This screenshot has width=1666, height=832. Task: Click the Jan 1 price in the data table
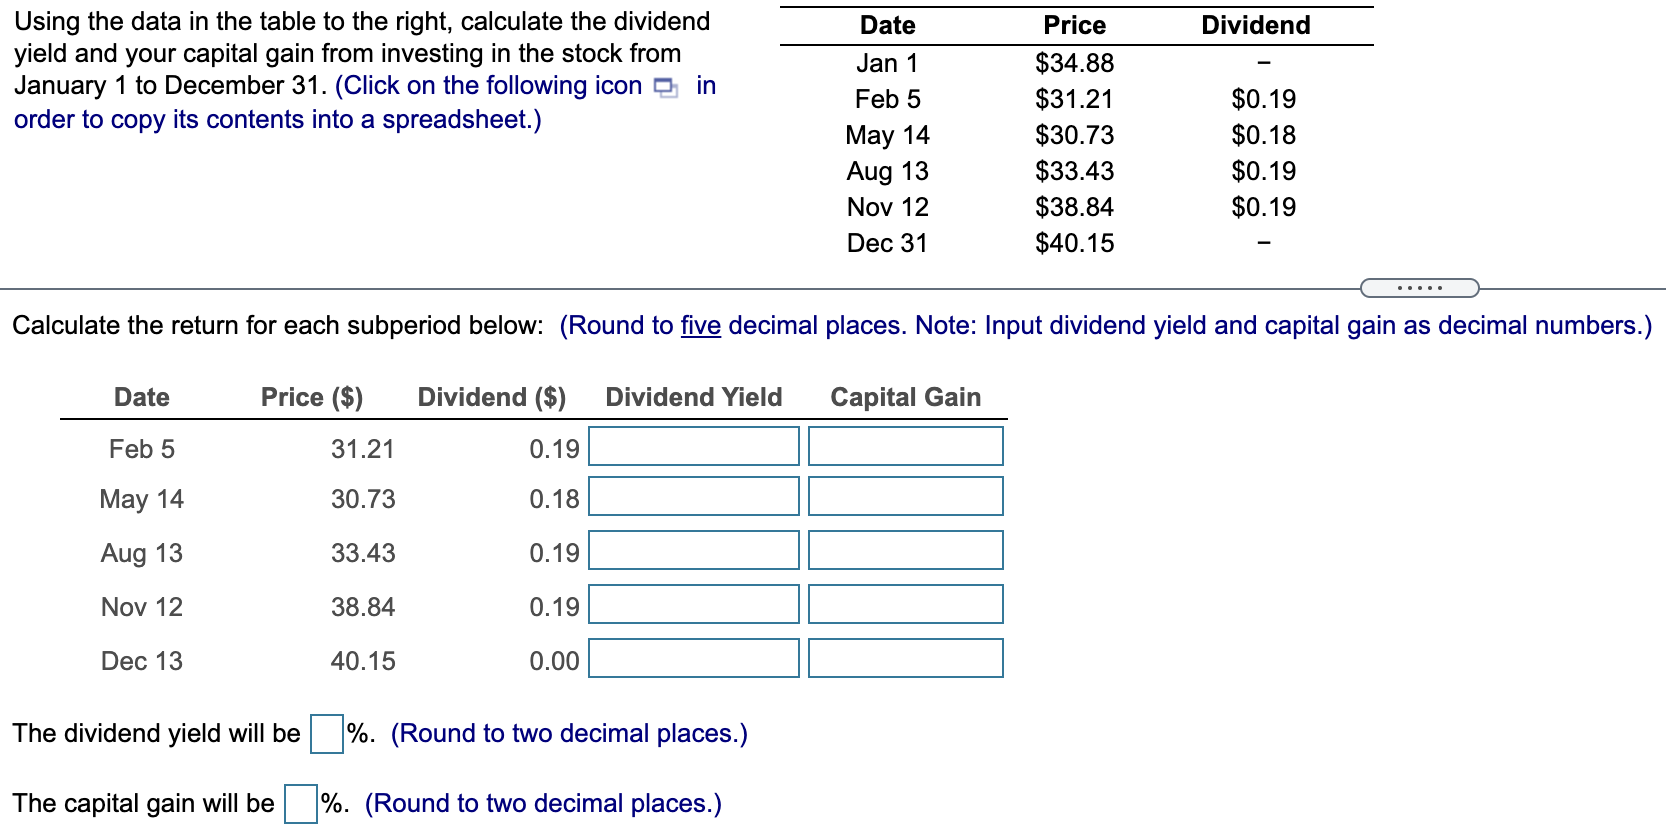[1073, 63]
